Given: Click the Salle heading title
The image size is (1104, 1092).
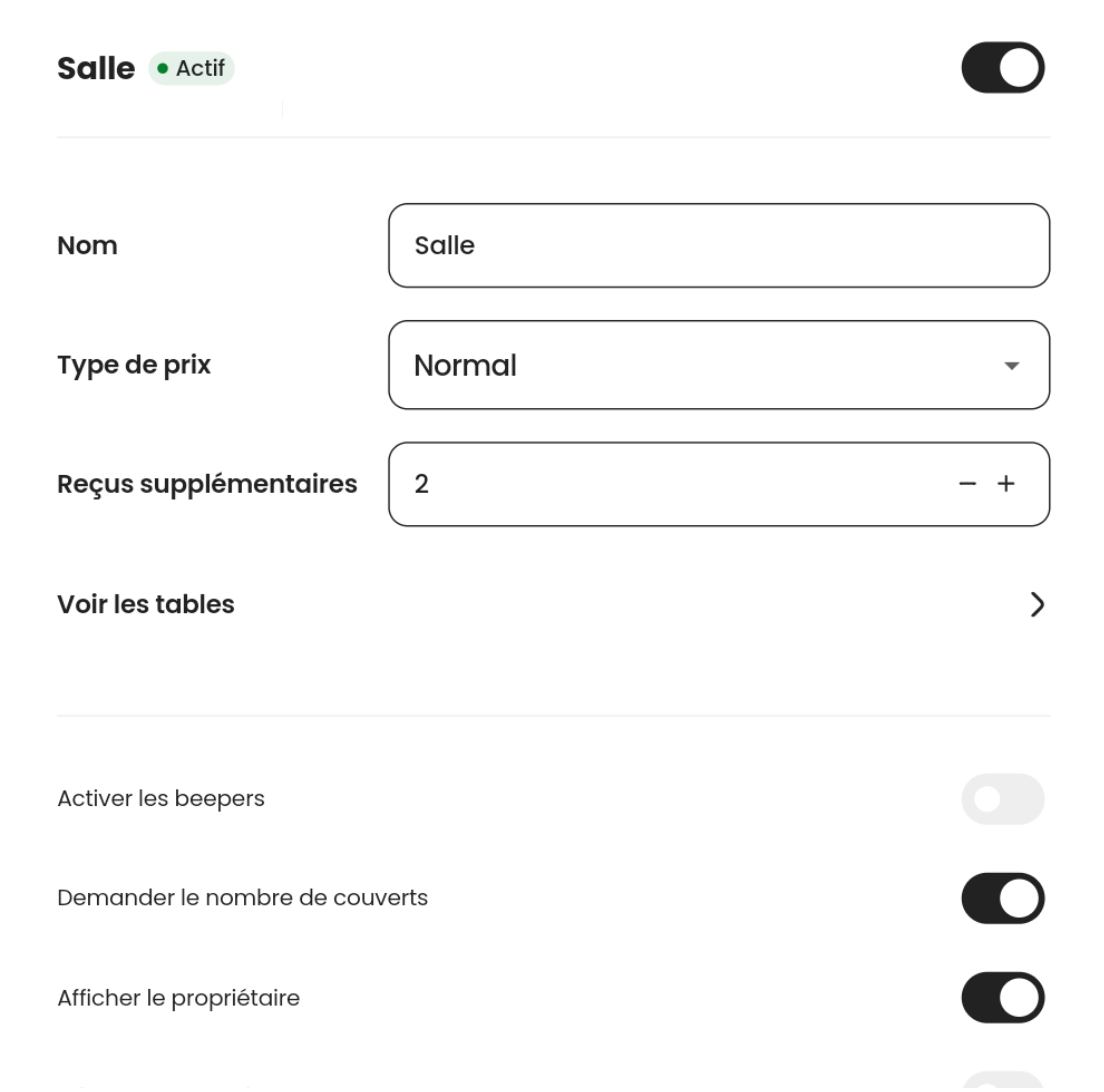Looking at the screenshot, I should pos(96,69).
